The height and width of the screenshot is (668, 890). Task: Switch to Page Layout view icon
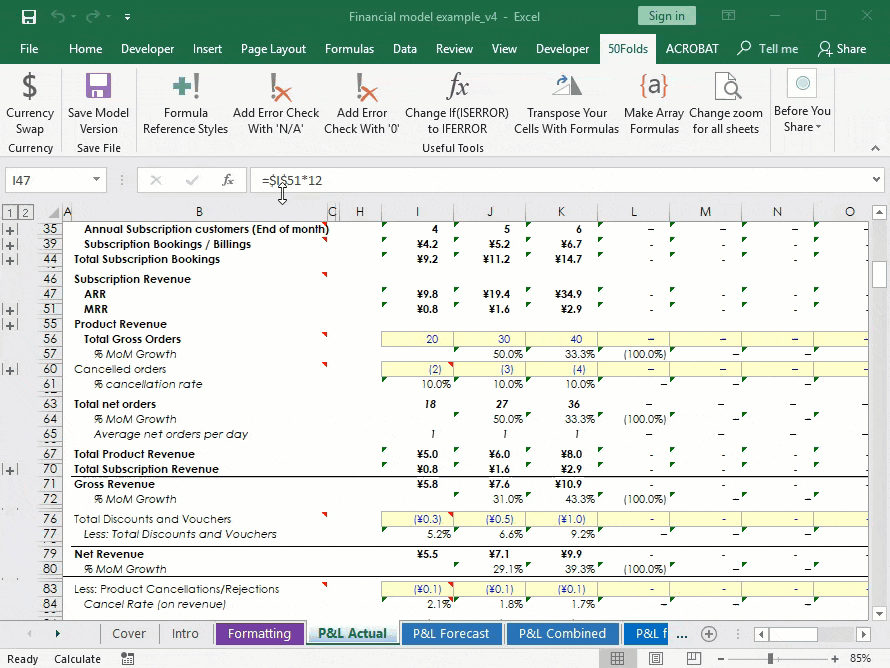[656, 658]
